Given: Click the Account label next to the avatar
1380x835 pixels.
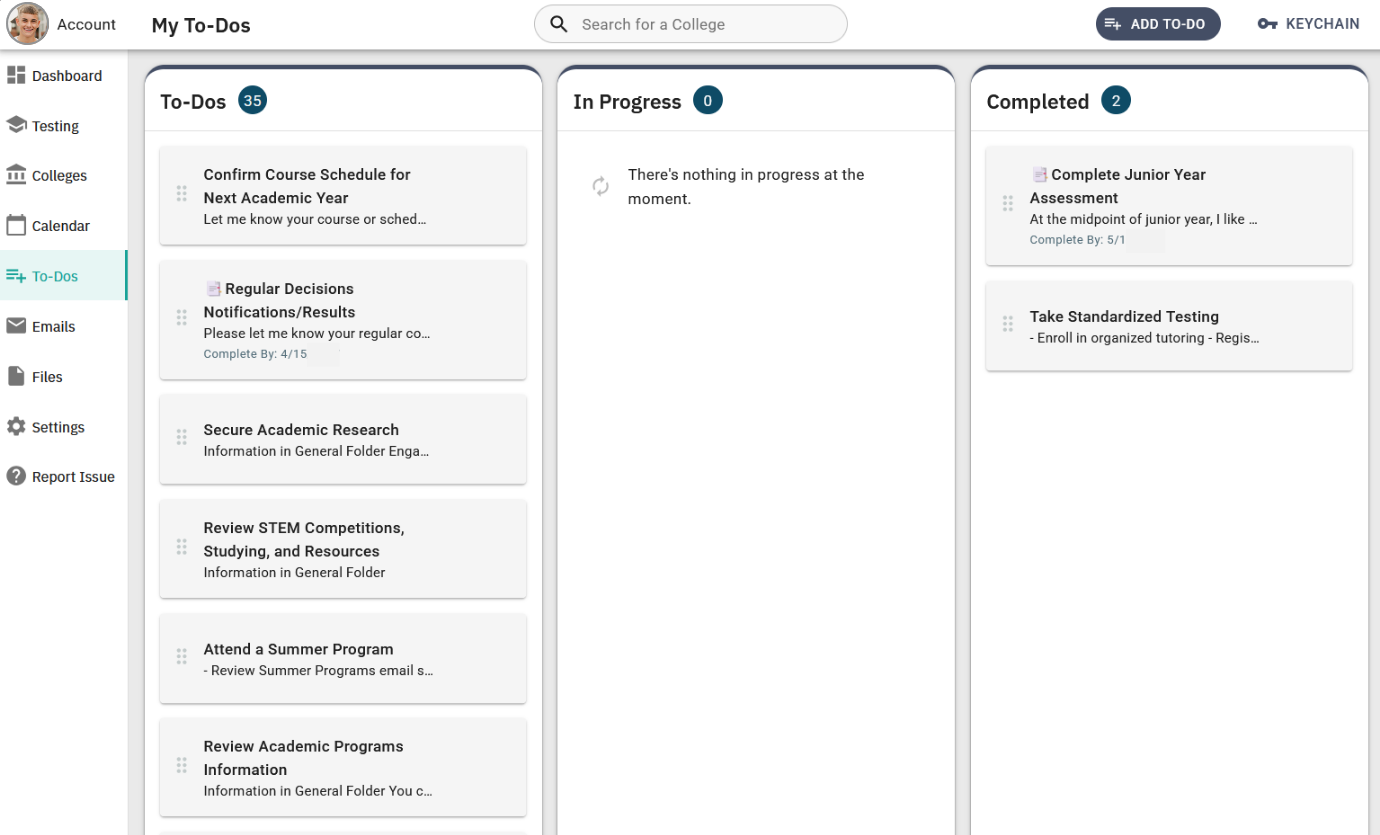Looking at the screenshot, I should pos(86,24).
